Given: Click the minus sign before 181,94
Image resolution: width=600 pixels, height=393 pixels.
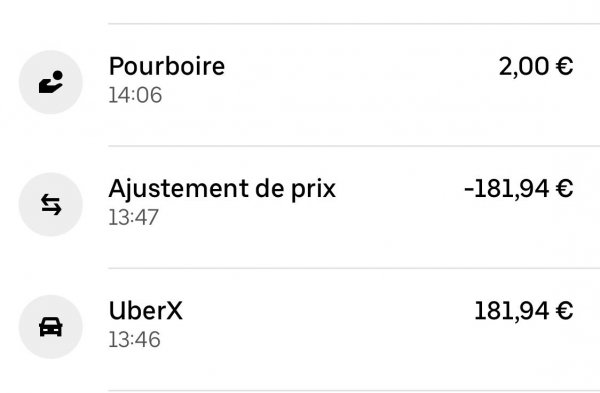Looking at the screenshot, I should pyautogui.click(x=469, y=190).
